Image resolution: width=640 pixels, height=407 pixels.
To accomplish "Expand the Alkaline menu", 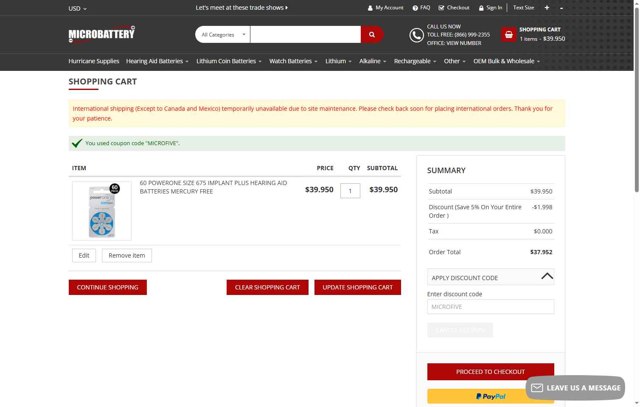I will 372,61.
